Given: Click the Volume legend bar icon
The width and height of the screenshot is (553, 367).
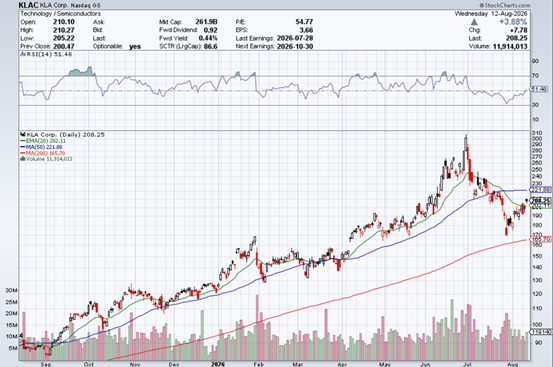Looking at the screenshot, I should (x=23, y=159).
